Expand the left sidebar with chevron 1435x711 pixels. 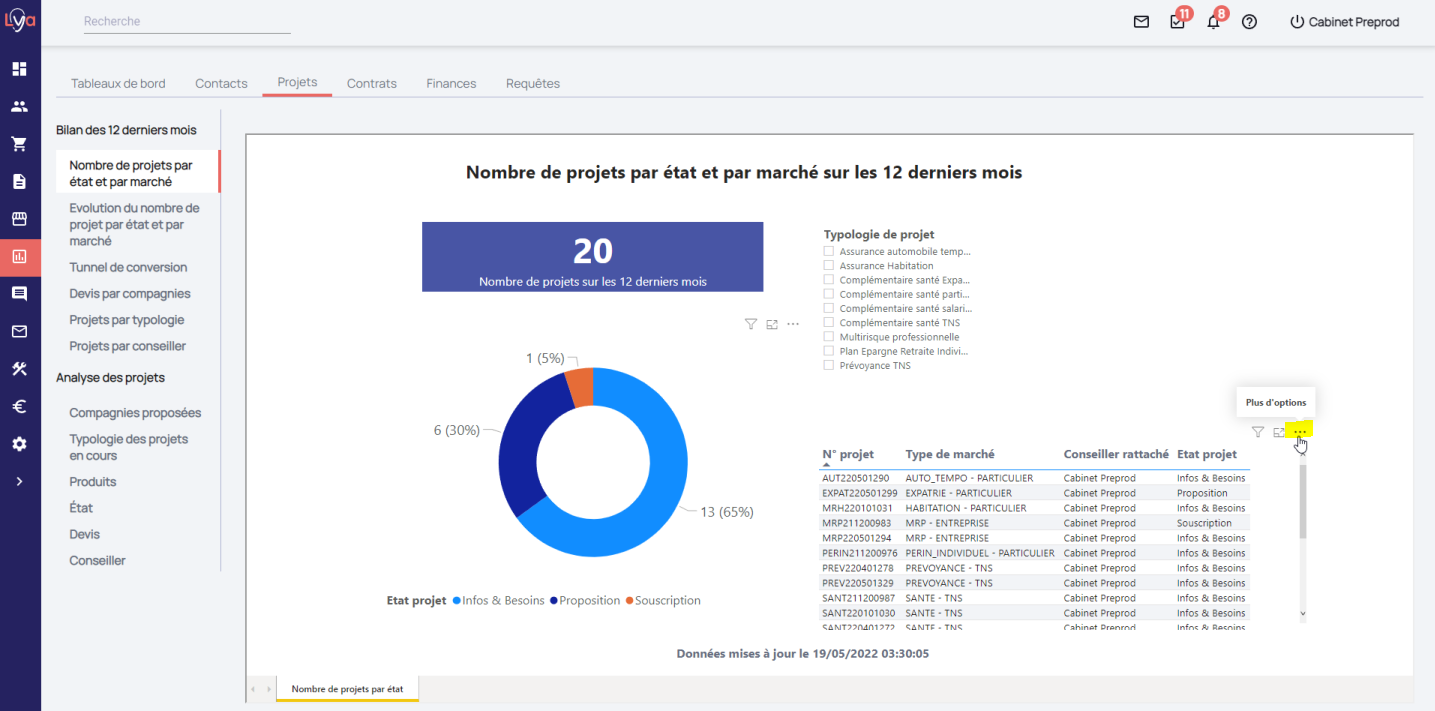point(19,481)
